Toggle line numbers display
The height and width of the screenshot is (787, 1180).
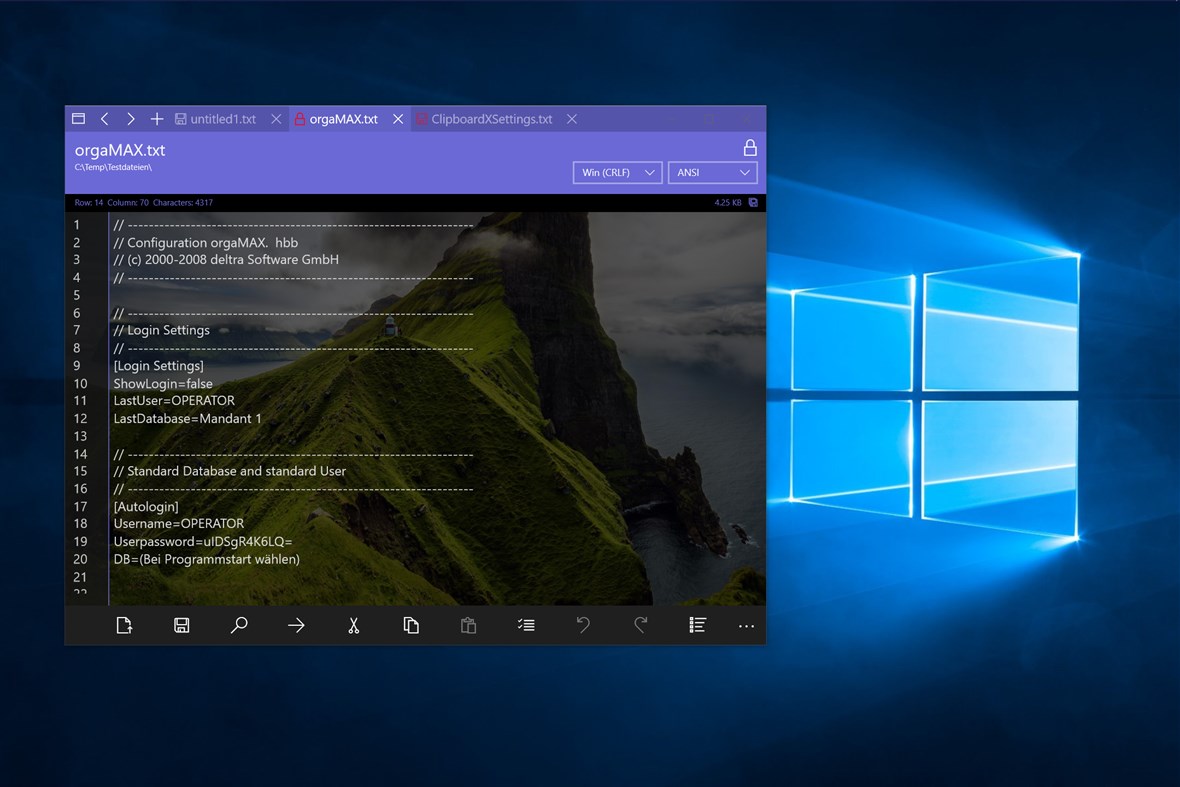[x=697, y=625]
